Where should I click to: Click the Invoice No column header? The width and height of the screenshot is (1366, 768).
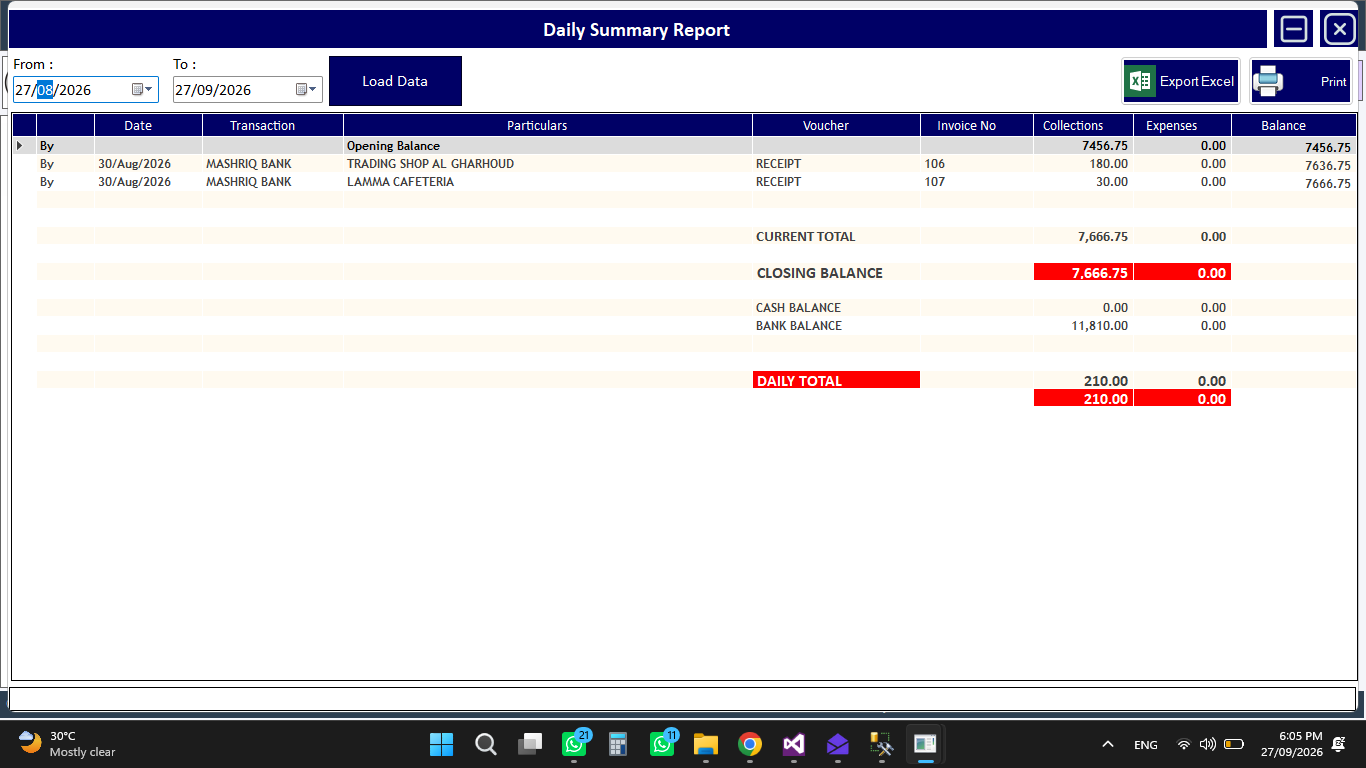pyautogui.click(x=977, y=125)
